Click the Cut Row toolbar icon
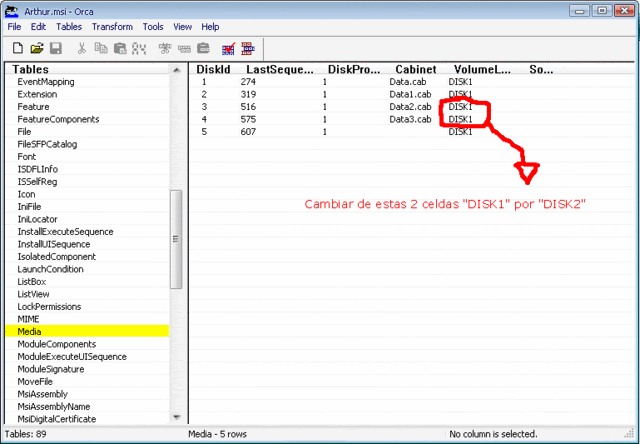 point(165,48)
